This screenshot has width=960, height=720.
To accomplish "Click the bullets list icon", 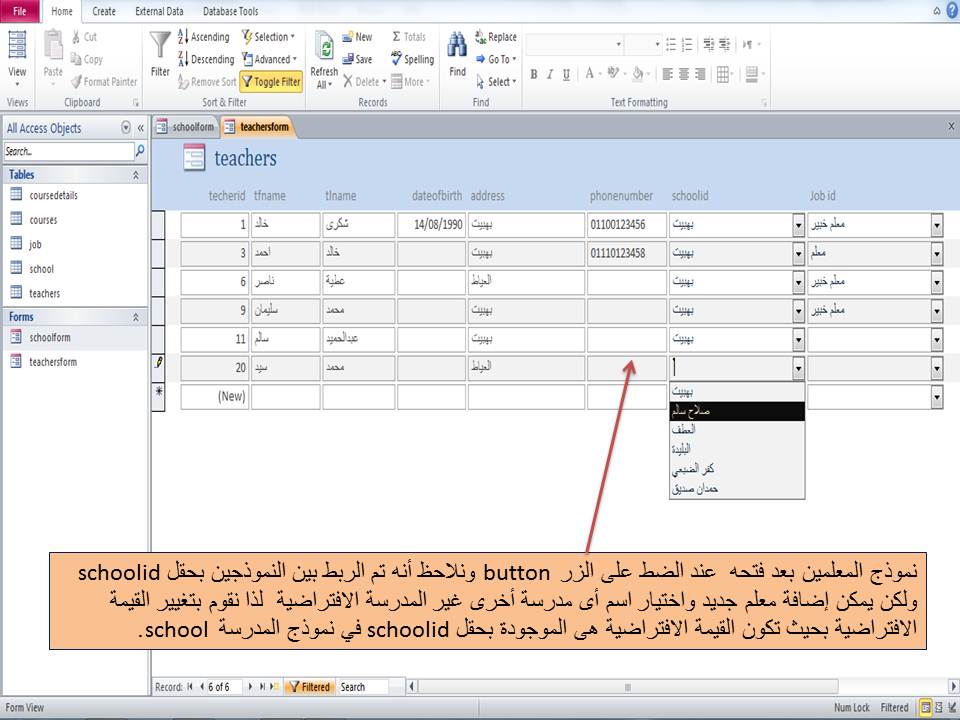I will tap(671, 44).
